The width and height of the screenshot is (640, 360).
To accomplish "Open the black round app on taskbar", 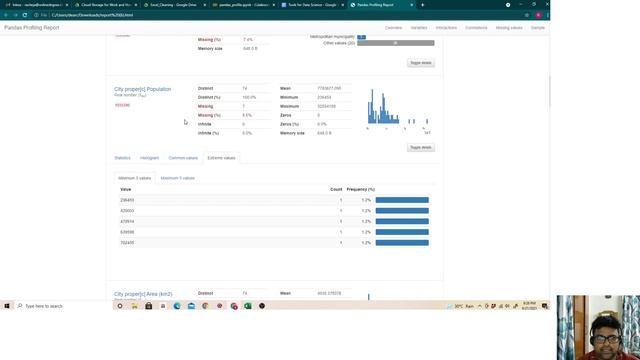I will pos(262,306).
